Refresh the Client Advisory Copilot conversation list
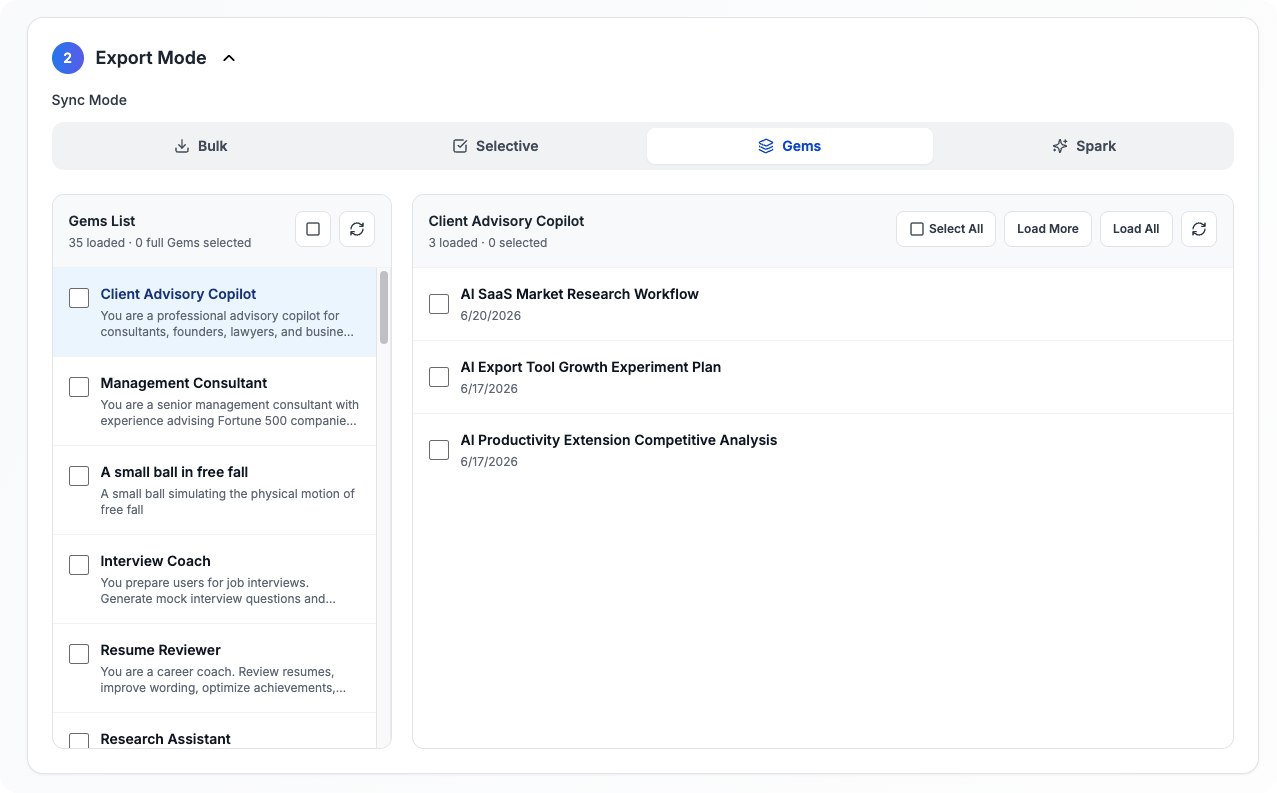This screenshot has width=1277, height=793. click(x=1199, y=229)
